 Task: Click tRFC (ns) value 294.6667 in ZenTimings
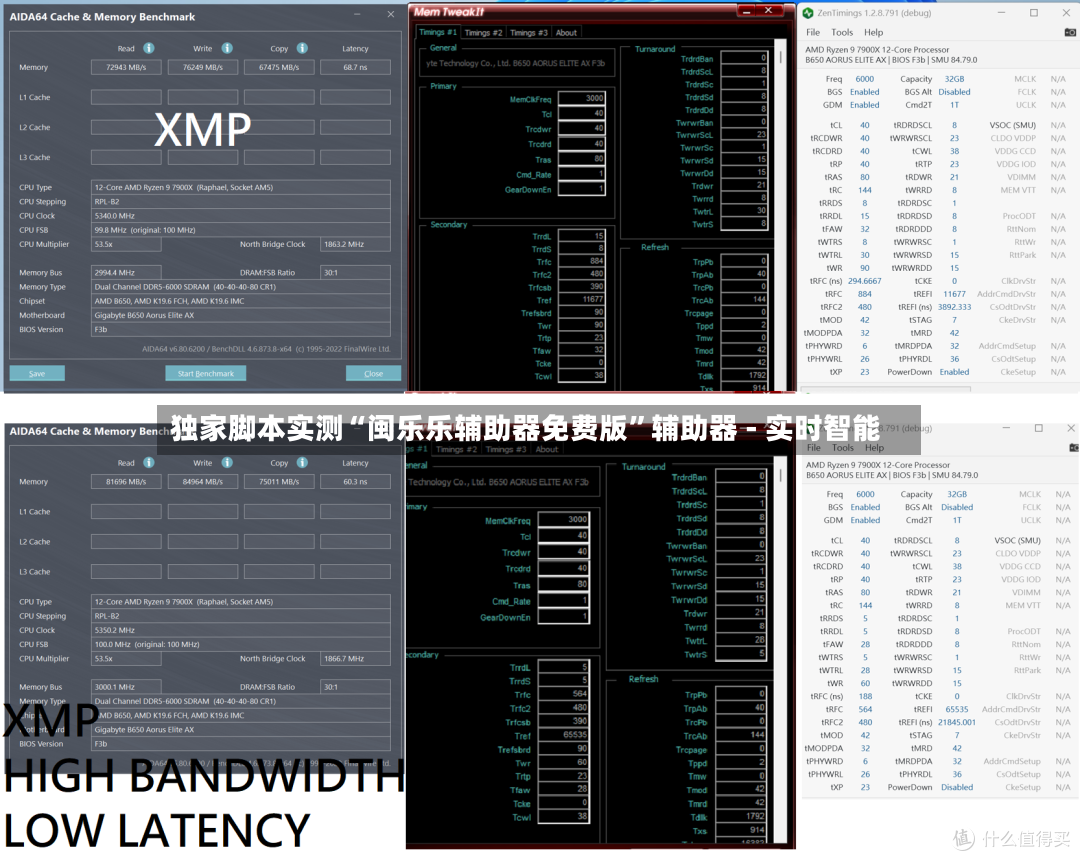864,281
